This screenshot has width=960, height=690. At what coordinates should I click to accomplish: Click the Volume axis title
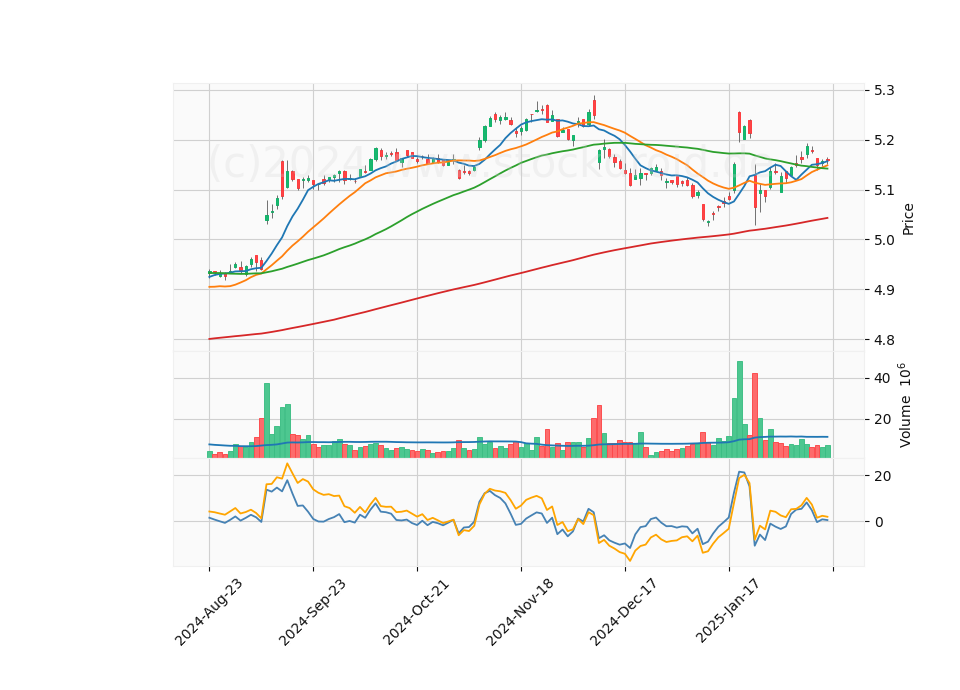click(x=905, y=405)
